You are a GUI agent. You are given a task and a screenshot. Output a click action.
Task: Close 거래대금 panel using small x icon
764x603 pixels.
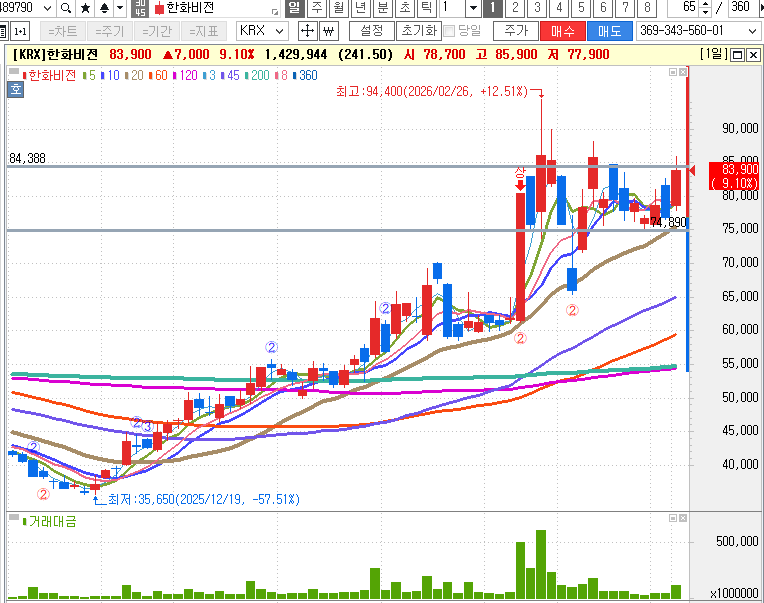pos(683,518)
